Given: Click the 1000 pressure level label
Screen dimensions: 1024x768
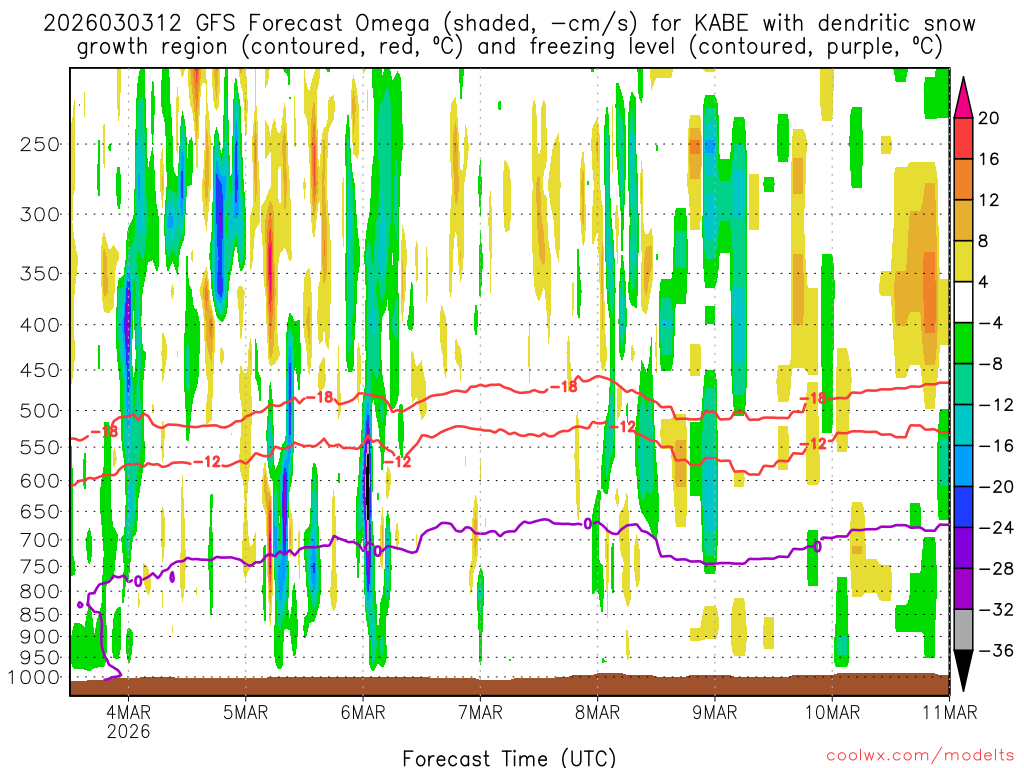Looking at the screenshot, I should (x=34, y=678).
